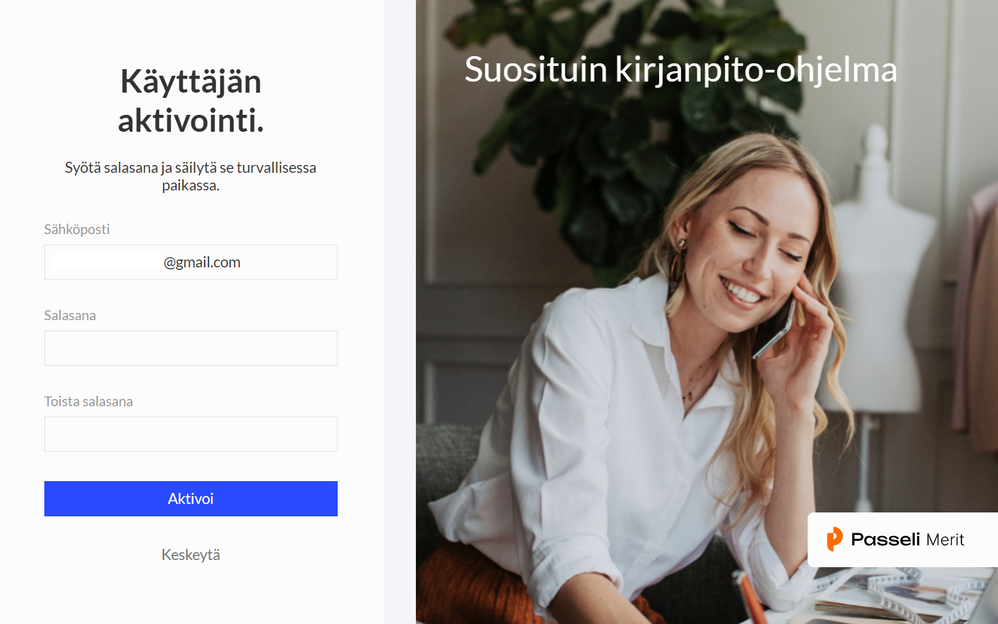998x624 pixels.
Task: Click the smartphone held to the woman's ear
Action: pyautogui.click(x=773, y=327)
